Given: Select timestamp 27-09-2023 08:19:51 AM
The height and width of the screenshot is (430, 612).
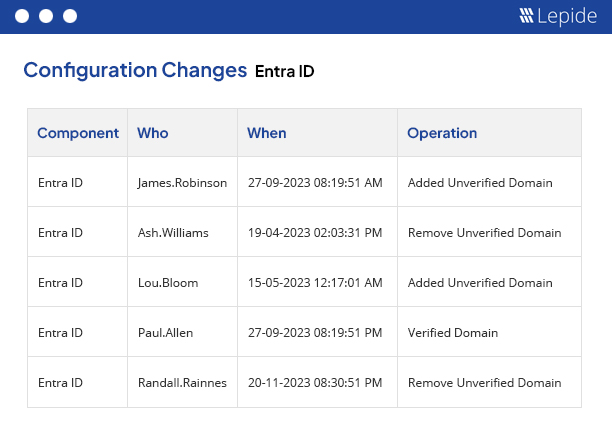Looking at the screenshot, I should (315, 183).
